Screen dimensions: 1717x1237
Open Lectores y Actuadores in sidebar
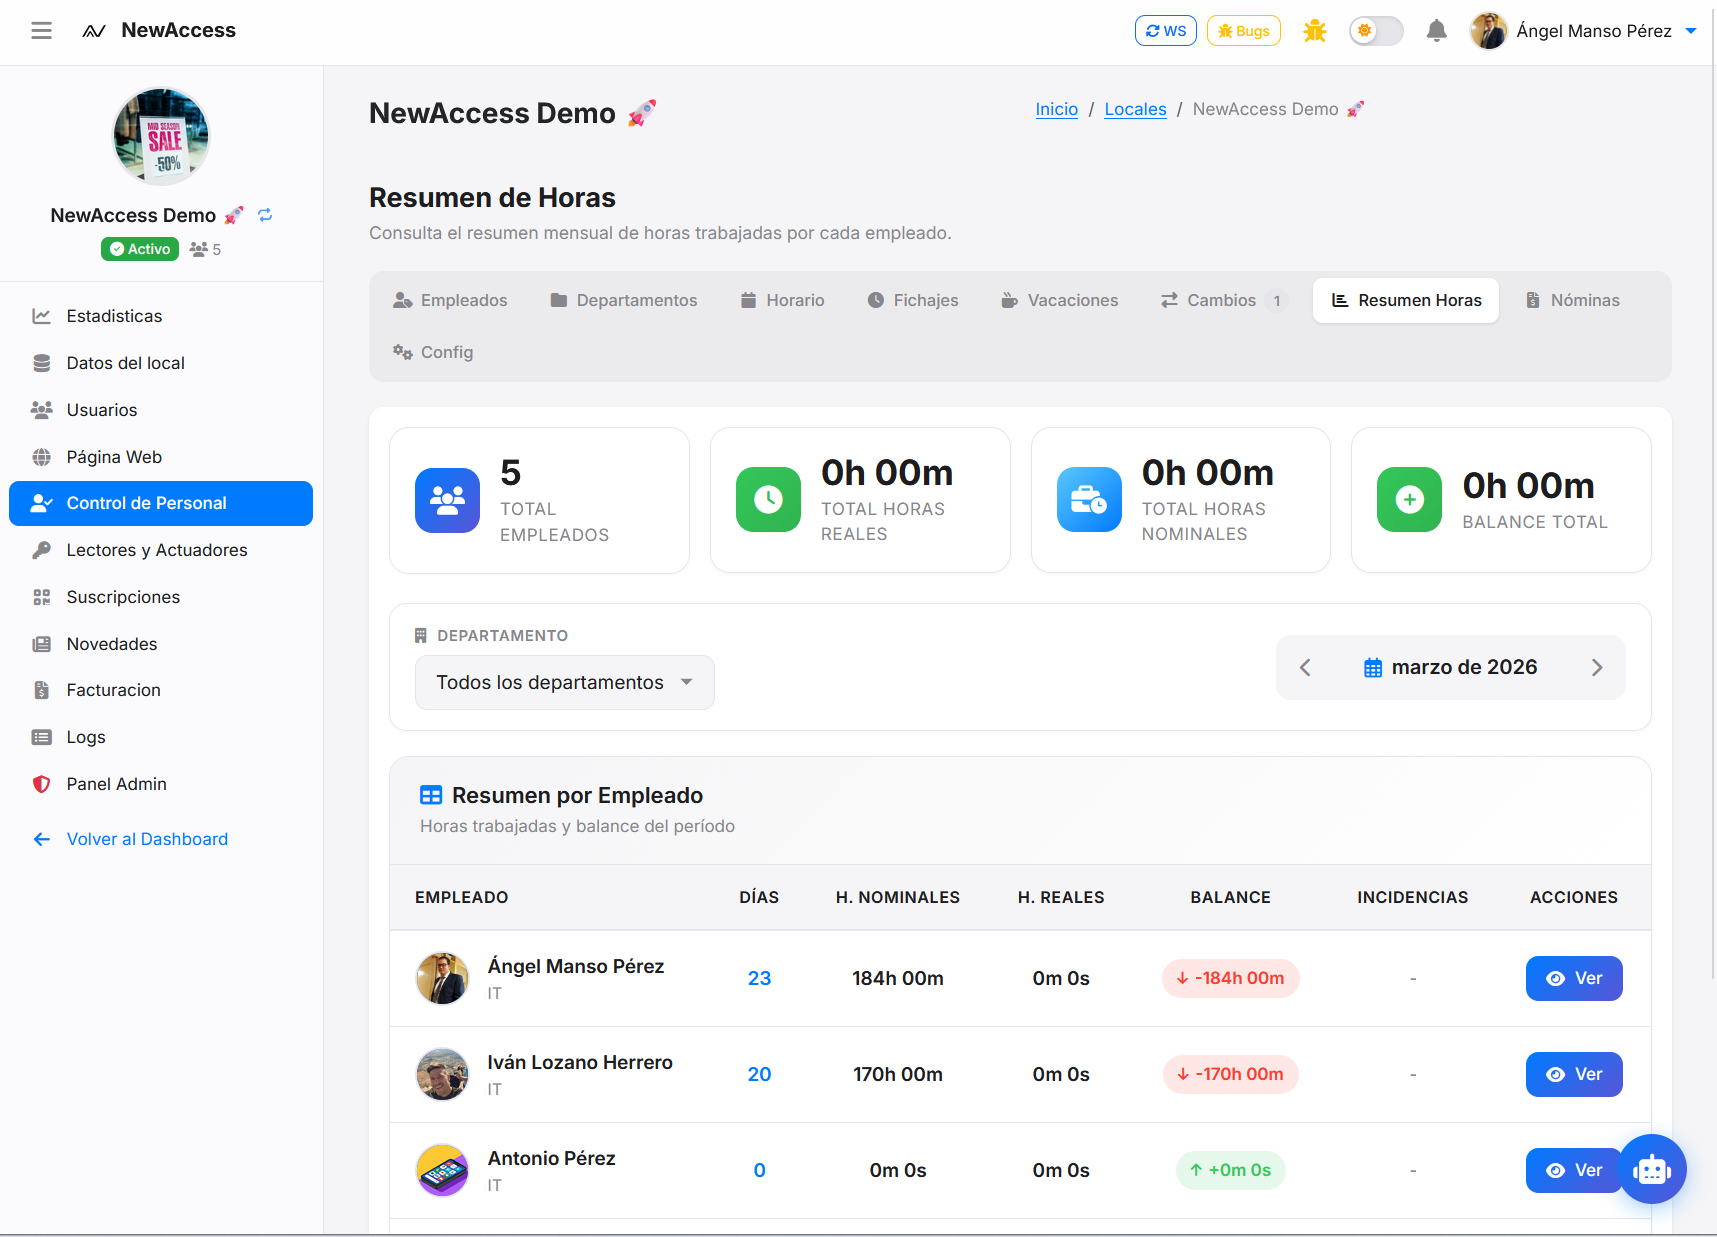click(x=161, y=551)
